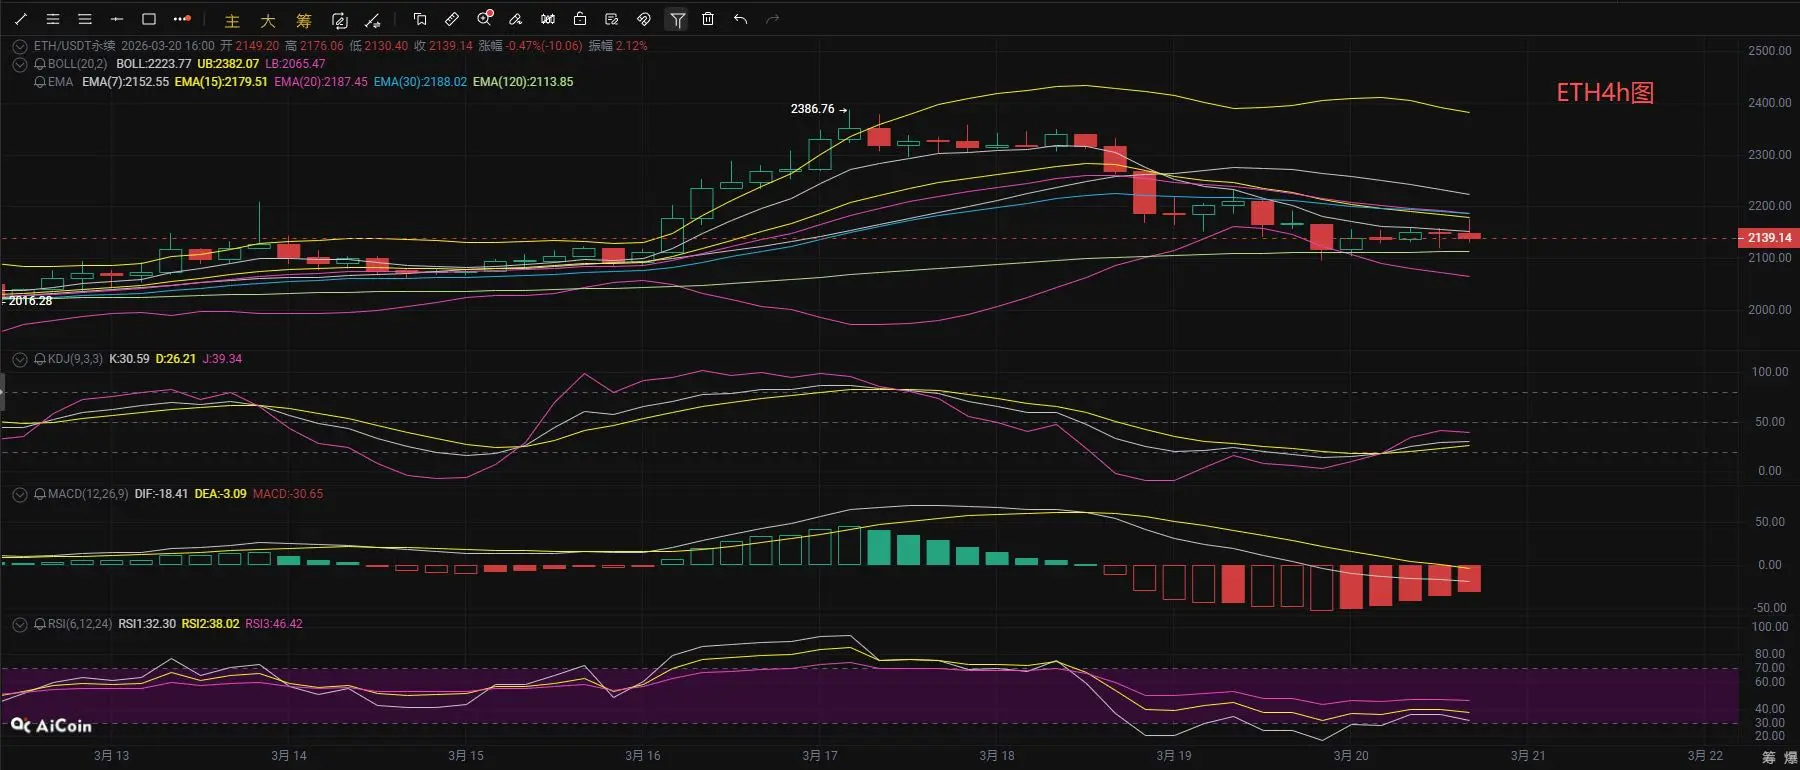Click the MACD alert bell icon
1800x770 pixels.
[40, 494]
